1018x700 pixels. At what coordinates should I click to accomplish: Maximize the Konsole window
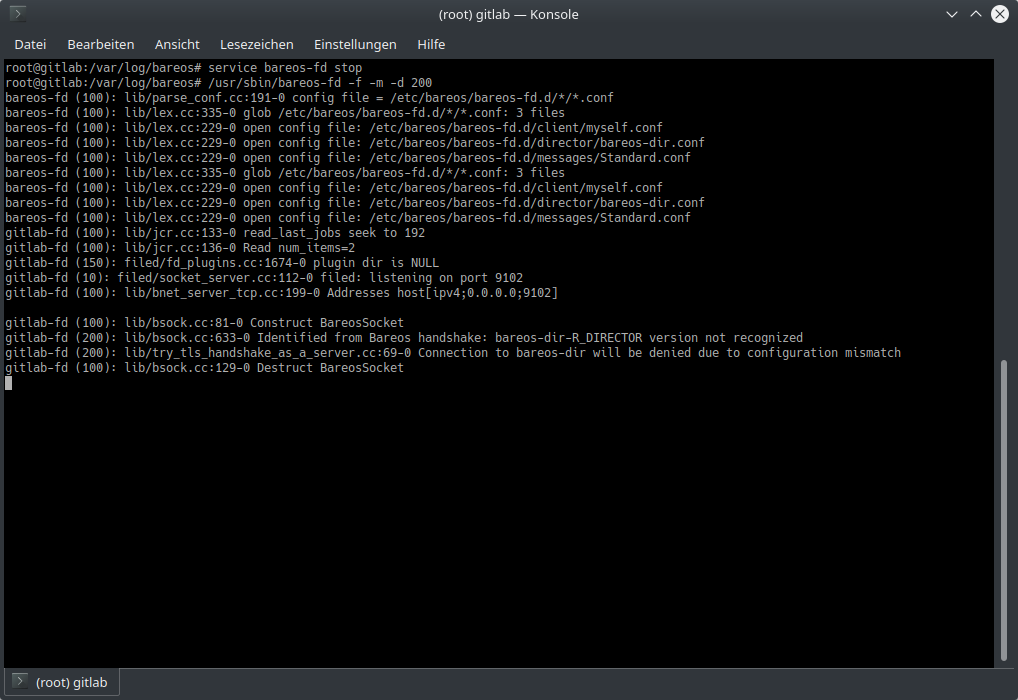click(976, 14)
